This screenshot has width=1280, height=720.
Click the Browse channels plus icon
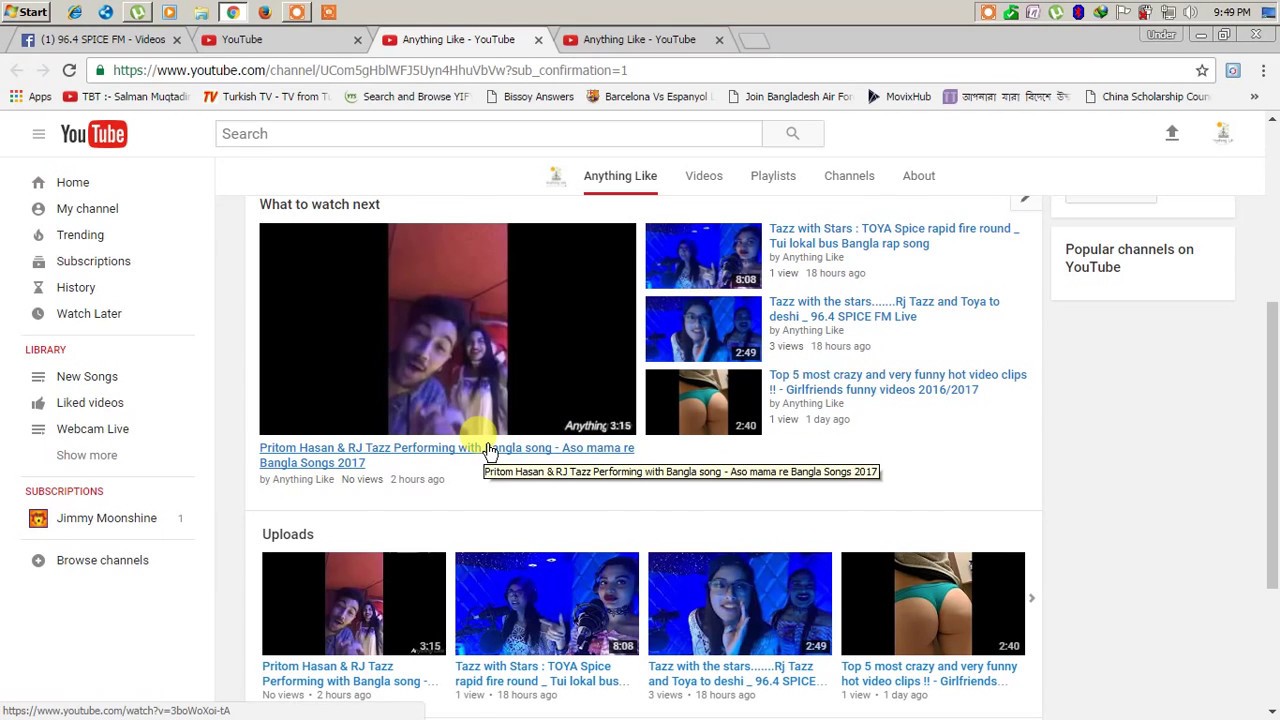coord(38,561)
